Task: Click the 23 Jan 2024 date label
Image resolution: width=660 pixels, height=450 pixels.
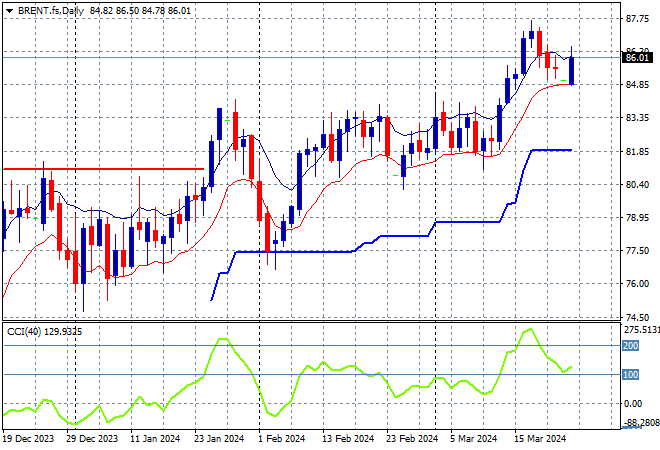Action: click(x=219, y=439)
